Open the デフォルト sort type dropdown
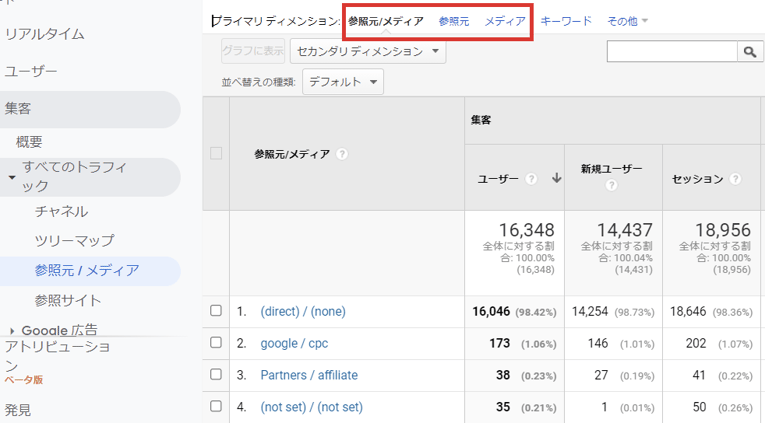Screen dimensions: 765x423 (x=343, y=82)
